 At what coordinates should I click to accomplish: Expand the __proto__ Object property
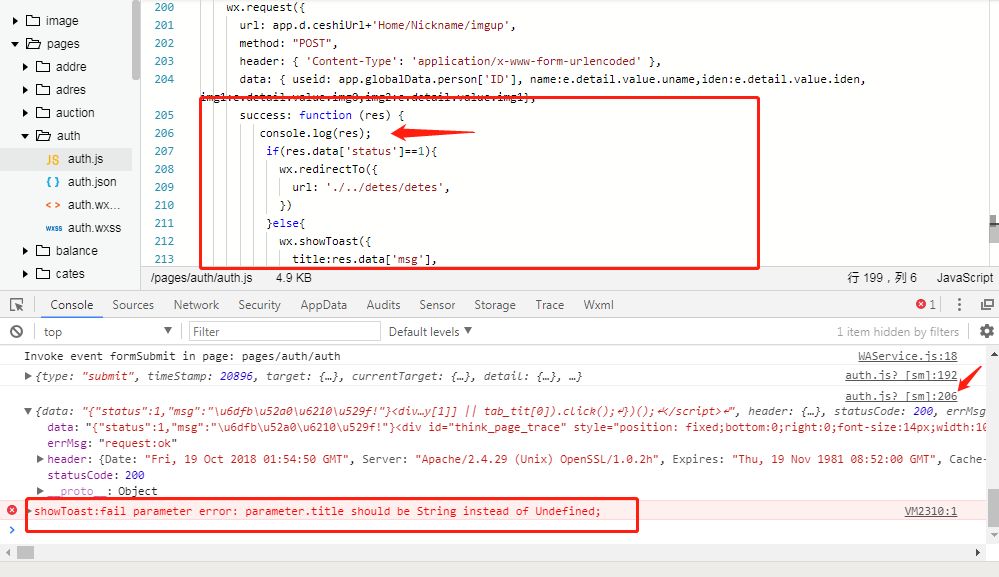40,490
